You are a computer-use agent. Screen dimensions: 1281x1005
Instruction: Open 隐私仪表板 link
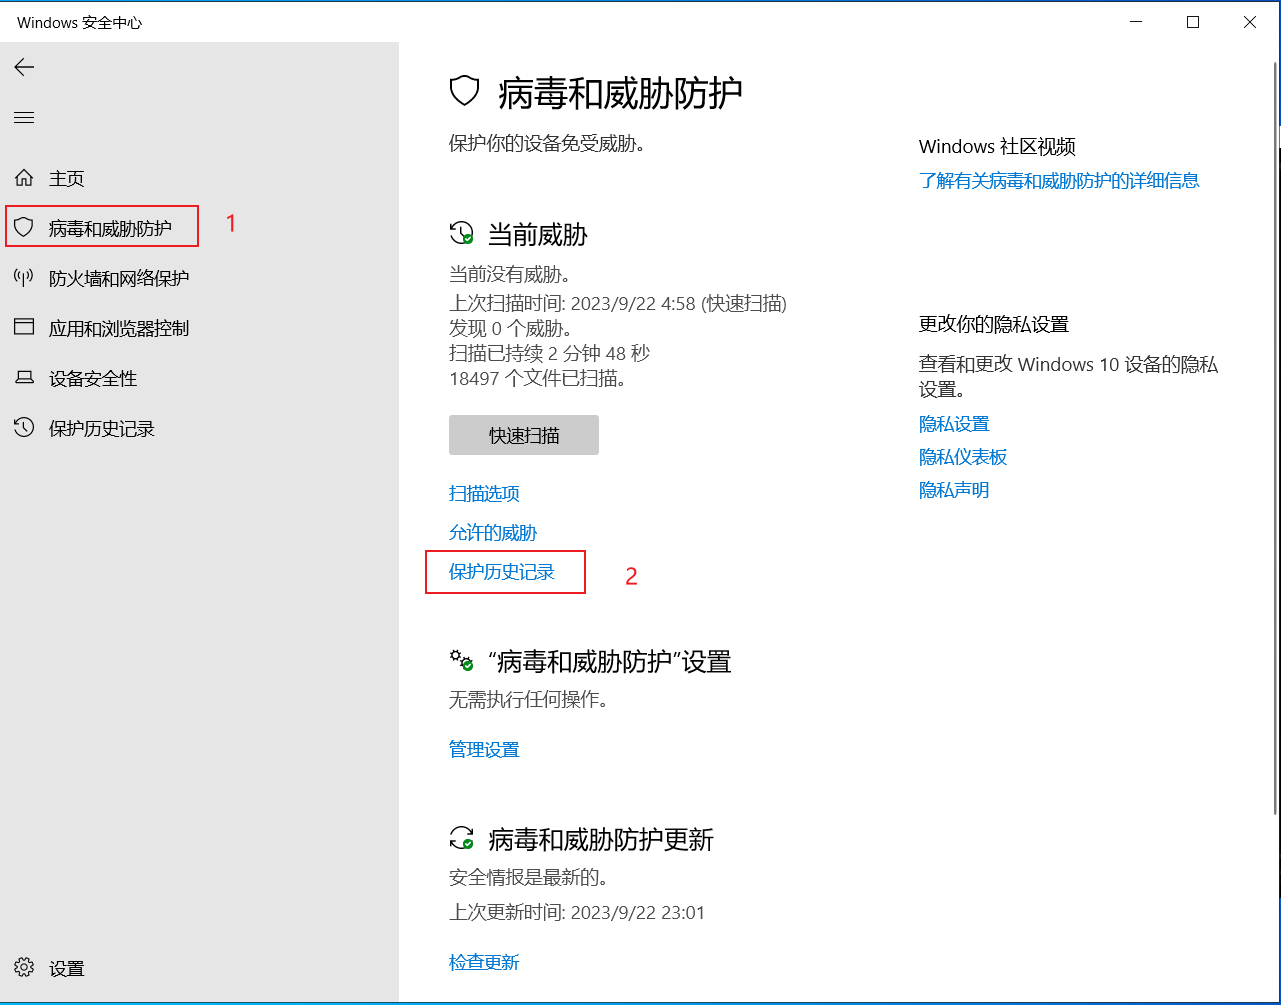click(962, 457)
